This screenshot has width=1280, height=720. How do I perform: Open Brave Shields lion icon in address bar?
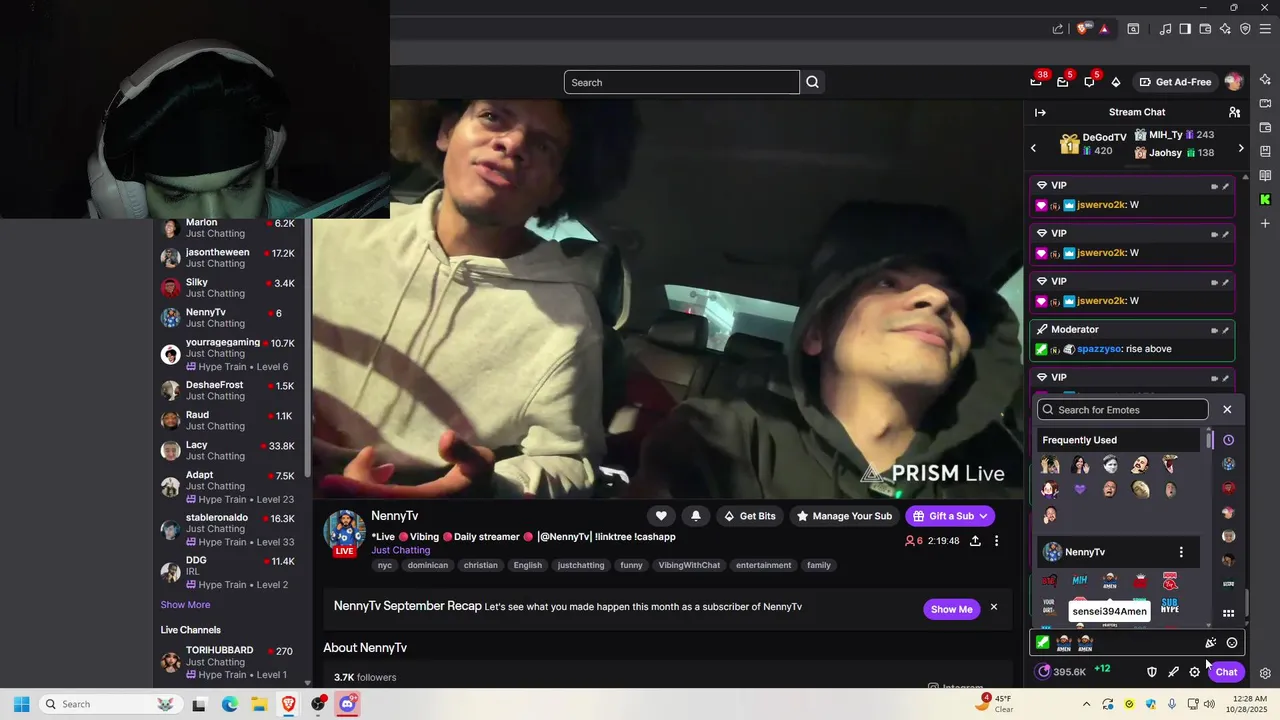[x=1083, y=29]
